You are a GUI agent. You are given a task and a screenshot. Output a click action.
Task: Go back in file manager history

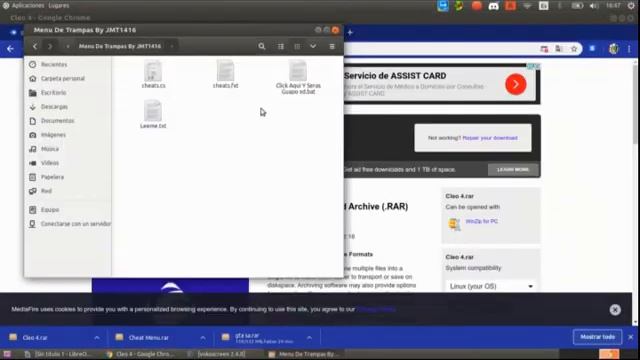[x=35, y=47]
